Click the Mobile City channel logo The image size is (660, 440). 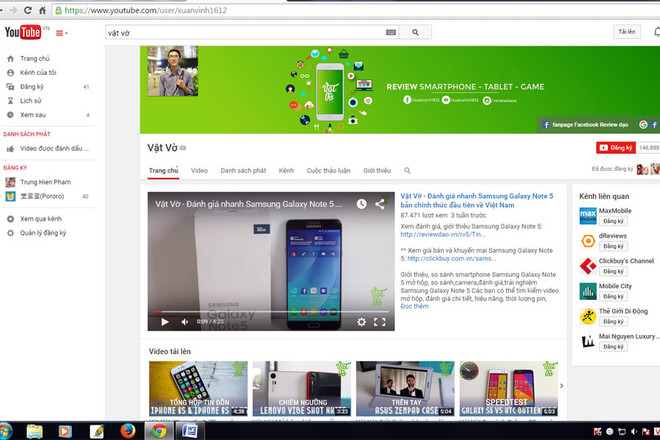588,291
